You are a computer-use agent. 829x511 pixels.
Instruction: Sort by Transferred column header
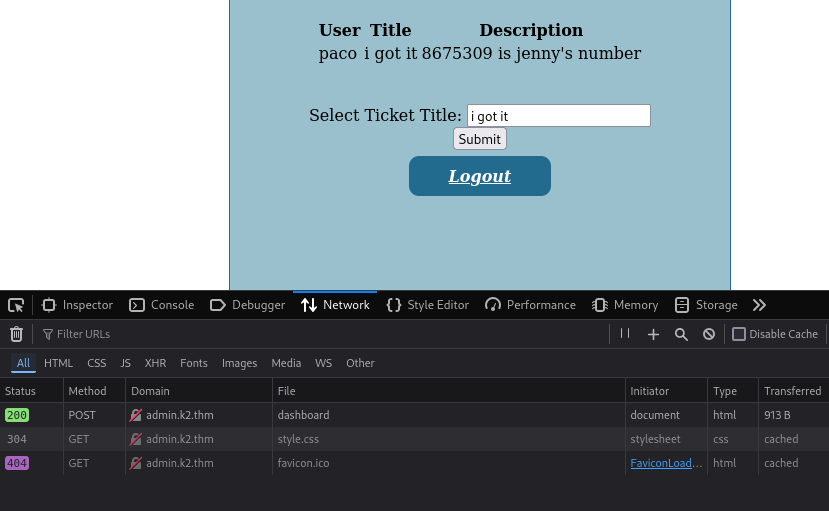click(x=794, y=391)
